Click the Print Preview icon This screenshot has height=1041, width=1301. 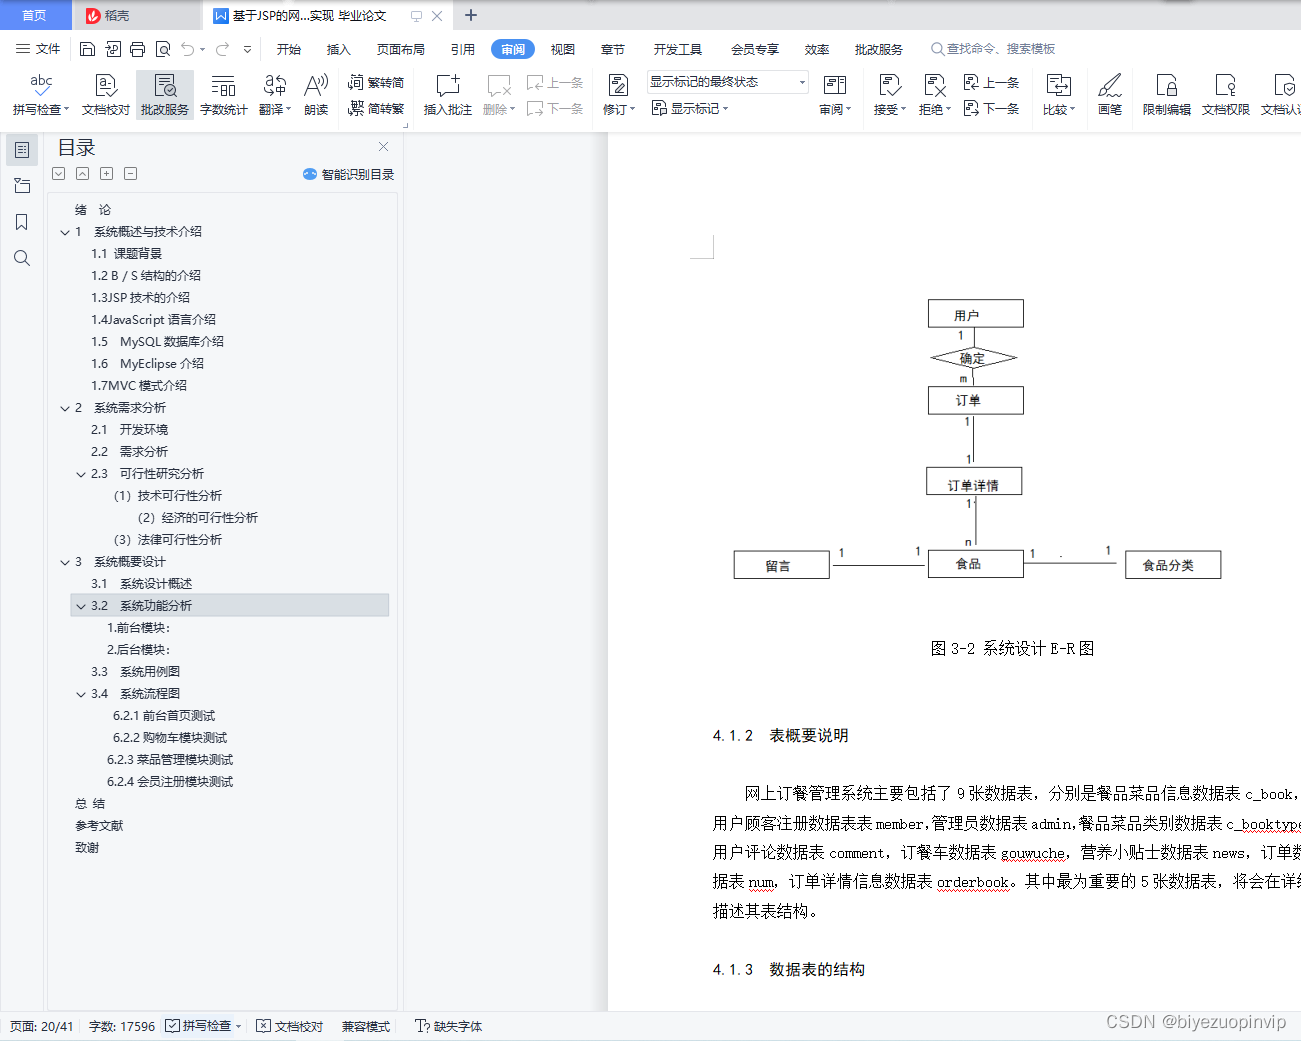(162, 49)
